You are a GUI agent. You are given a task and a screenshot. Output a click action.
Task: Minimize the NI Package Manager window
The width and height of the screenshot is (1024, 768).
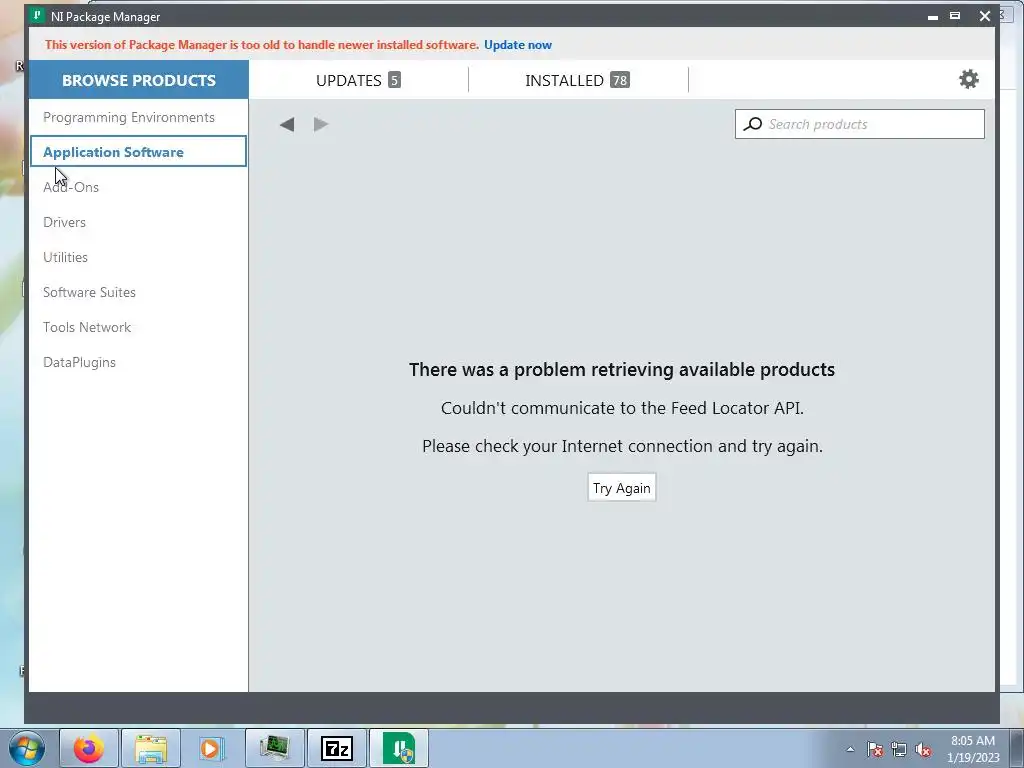(x=933, y=16)
